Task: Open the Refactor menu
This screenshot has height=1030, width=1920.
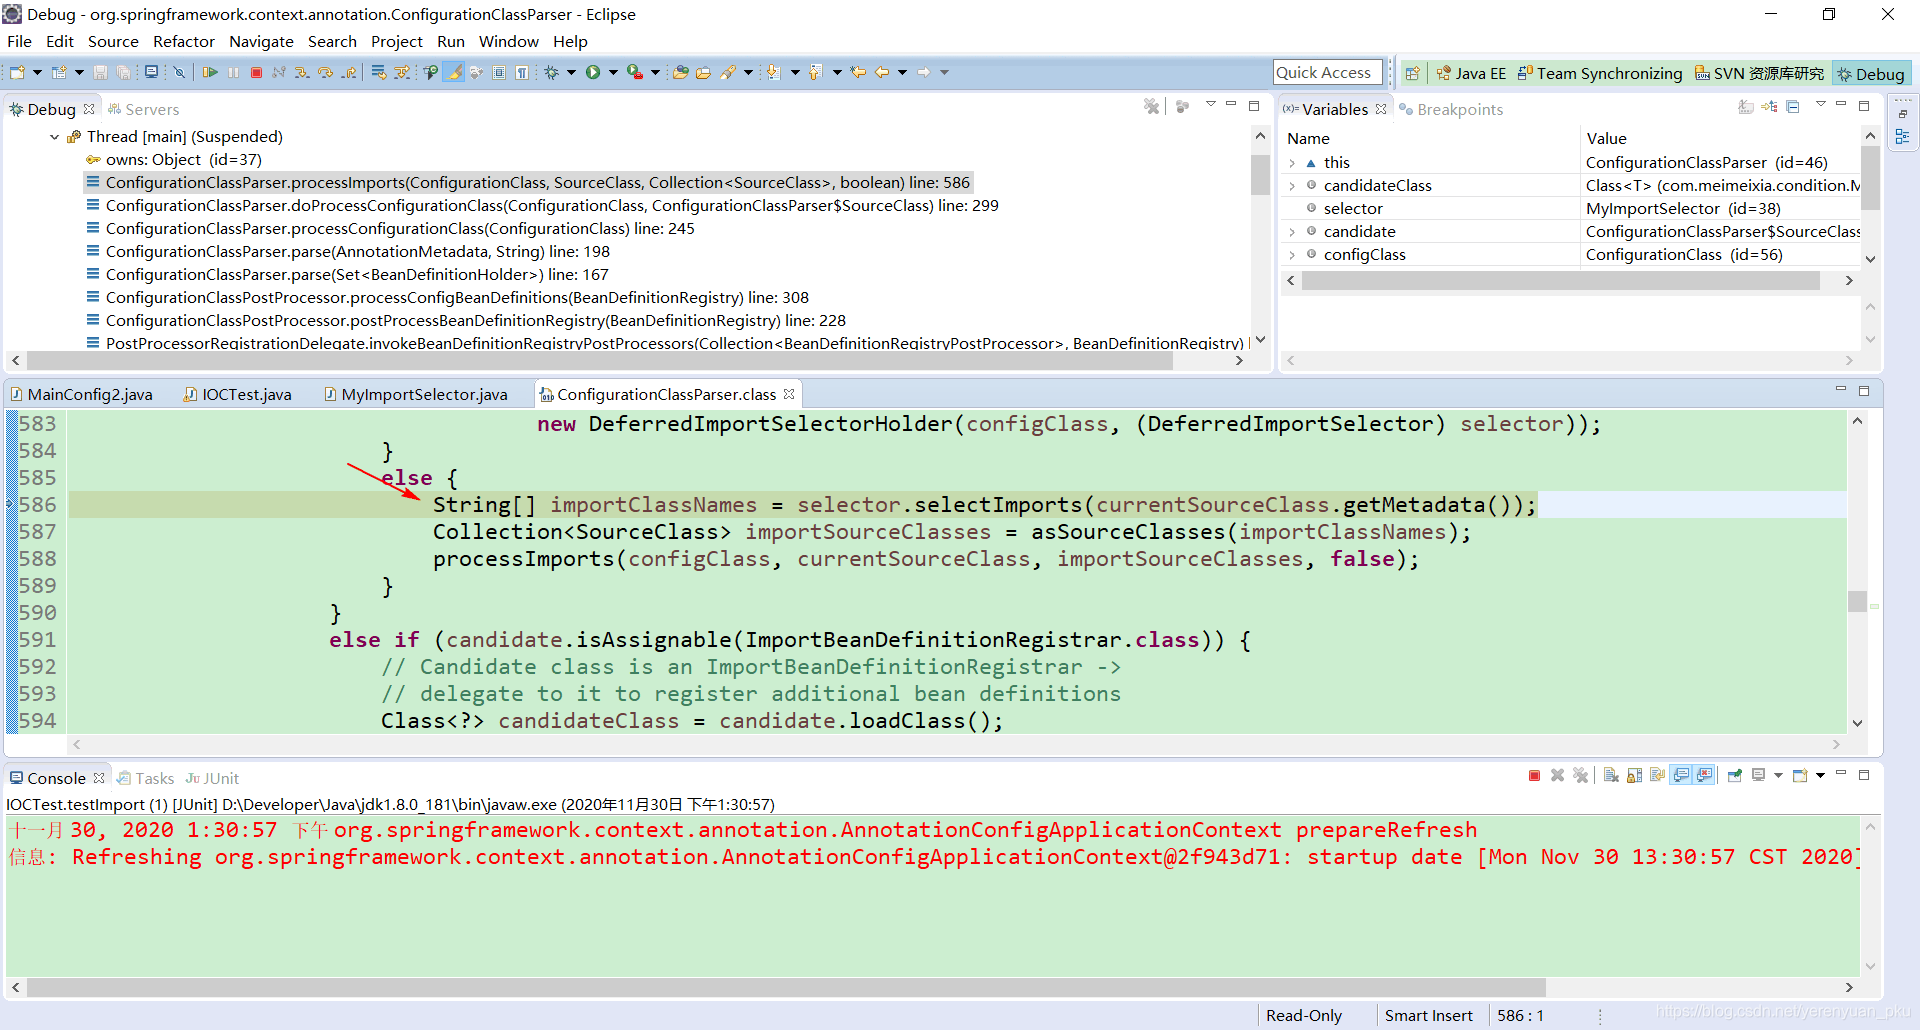Action: 184,41
